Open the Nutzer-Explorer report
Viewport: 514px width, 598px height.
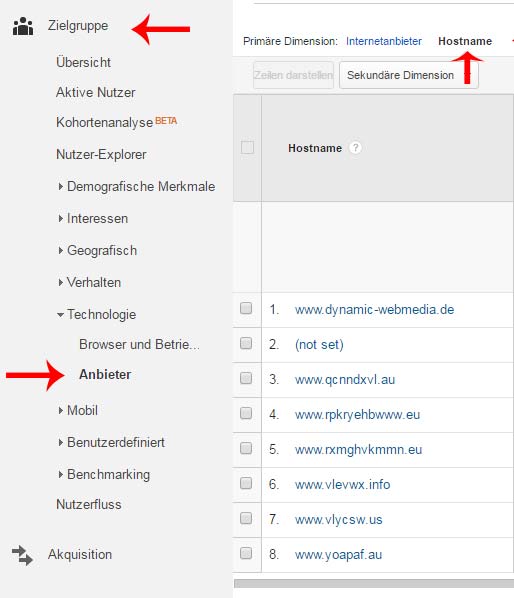tap(101, 154)
